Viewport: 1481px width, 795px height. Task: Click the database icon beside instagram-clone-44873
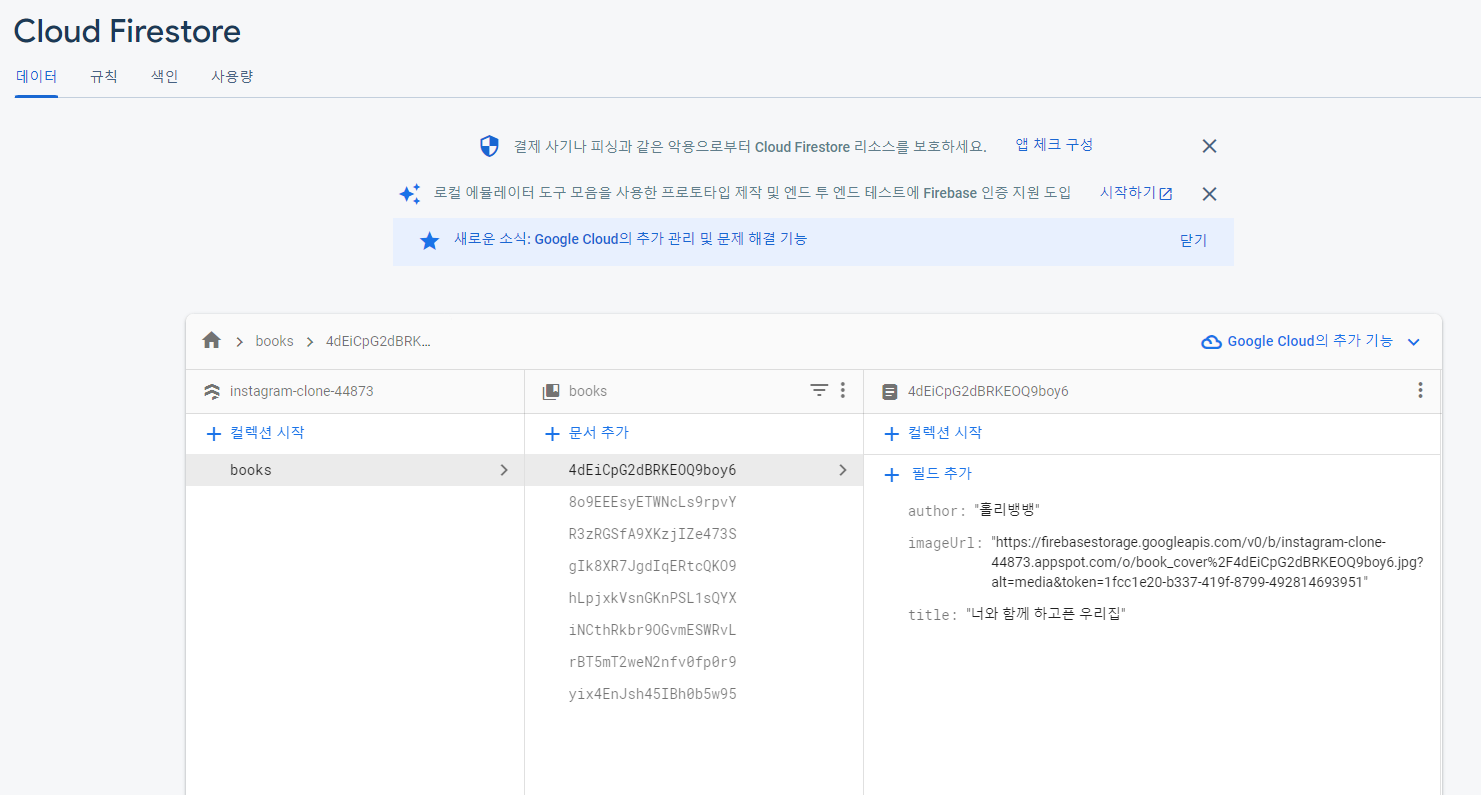[x=212, y=392]
